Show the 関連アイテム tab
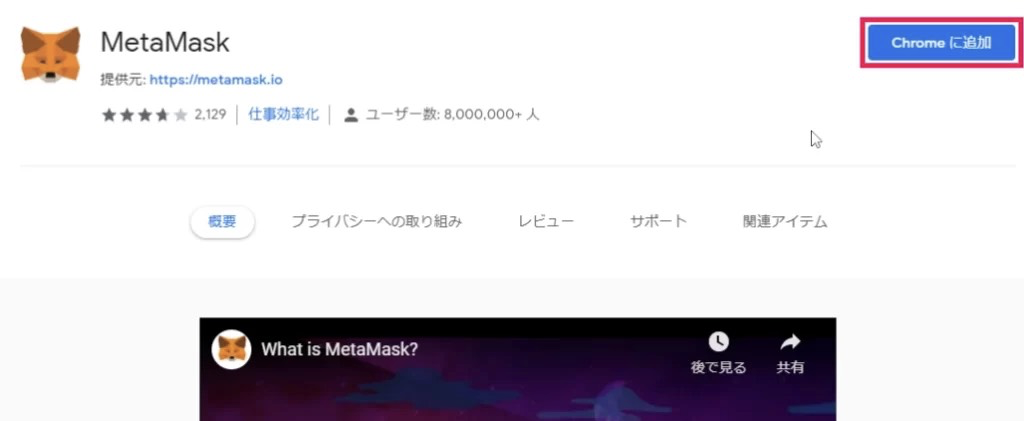This screenshot has height=421, width=1024. click(x=785, y=222)
